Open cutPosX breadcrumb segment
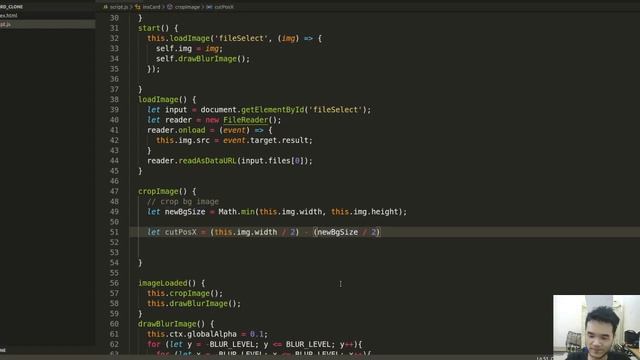Screen dimensions: 640x360 tap(224, 7)
